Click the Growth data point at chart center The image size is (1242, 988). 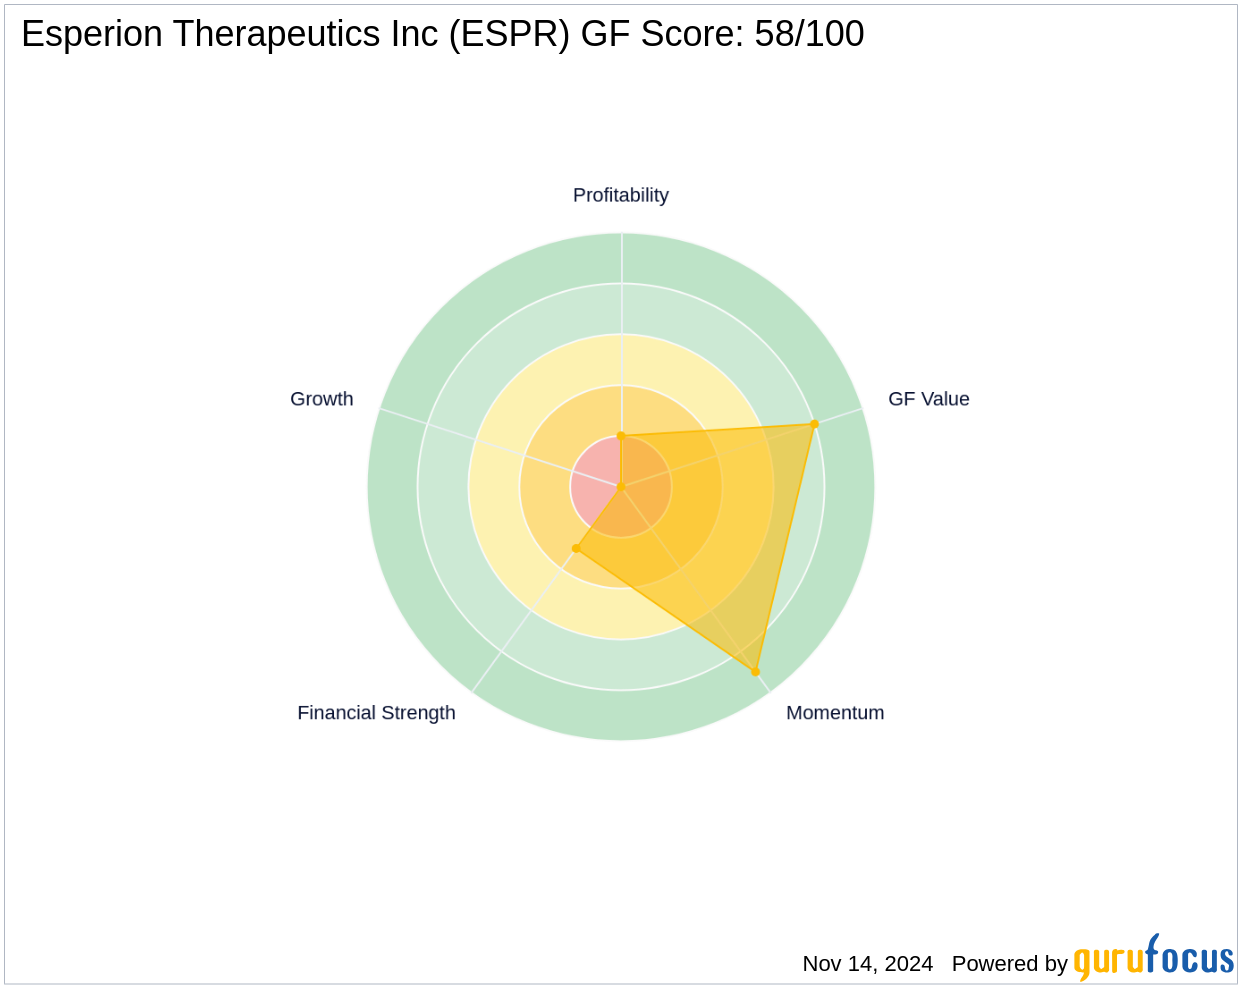[x=621, y=487]
